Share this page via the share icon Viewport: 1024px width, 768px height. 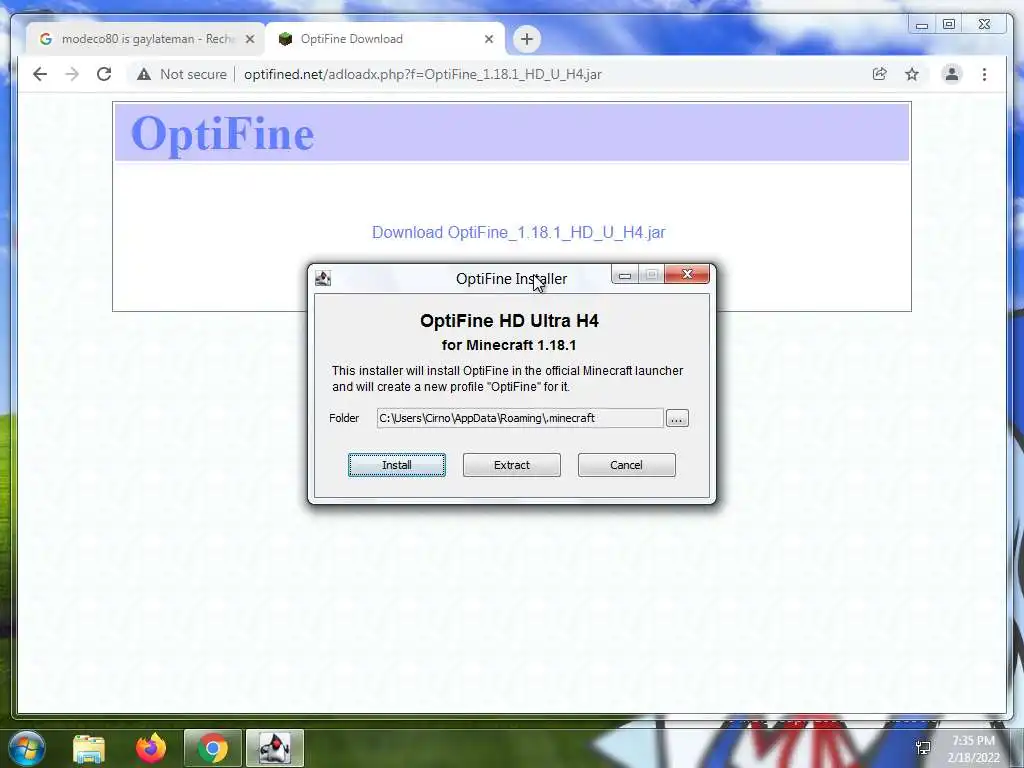click(880, 74)
